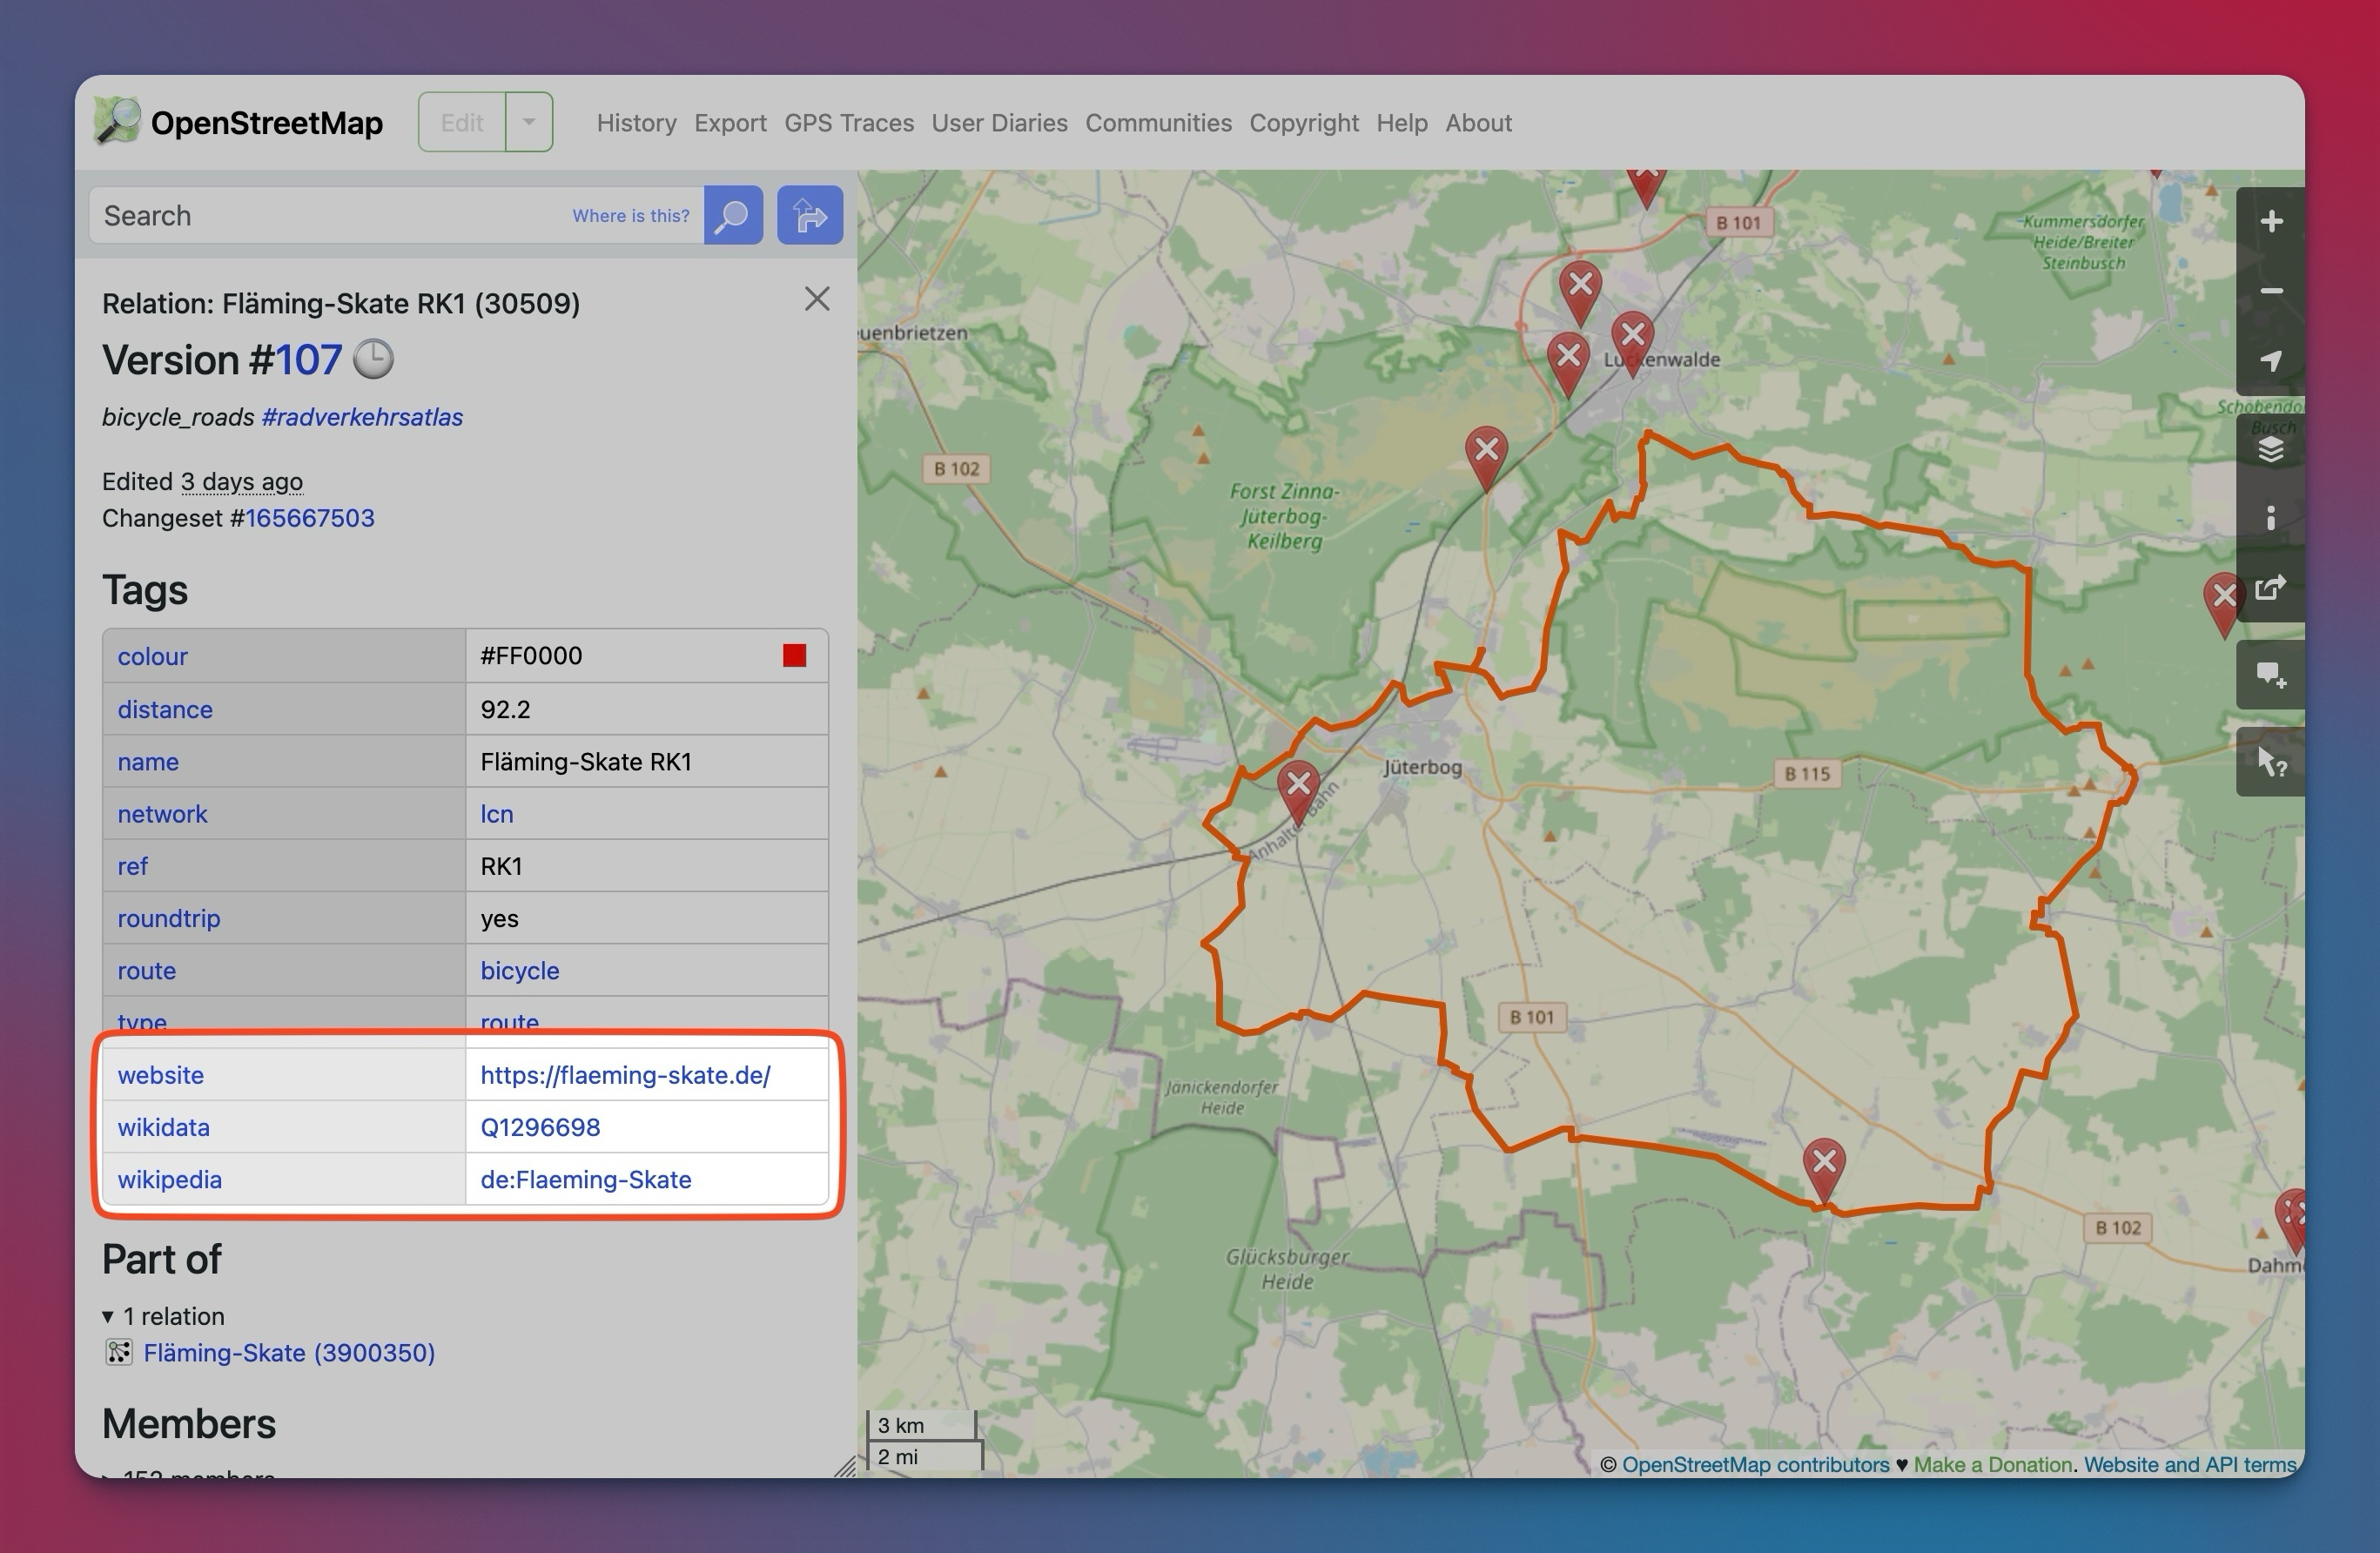Open the #radverkehrsatlas hashtag link
The image size is (2380, 1553).
coord(362,417)
